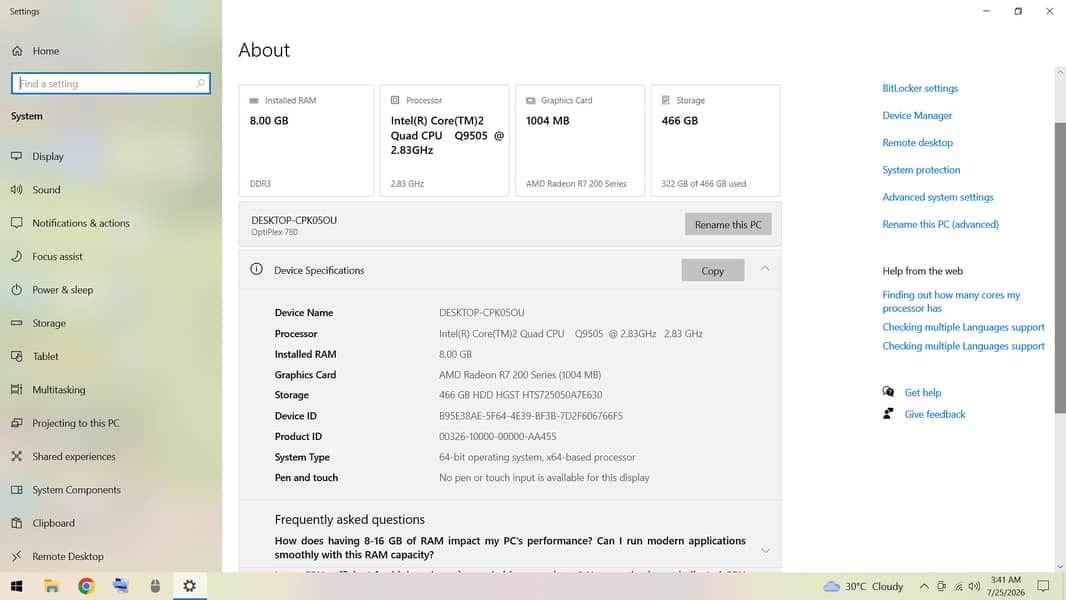Image resolution: width=1066 pixels, height=600 pixels.
Task: Open File Explorer from the taskbar
Action: pos(52,586)
